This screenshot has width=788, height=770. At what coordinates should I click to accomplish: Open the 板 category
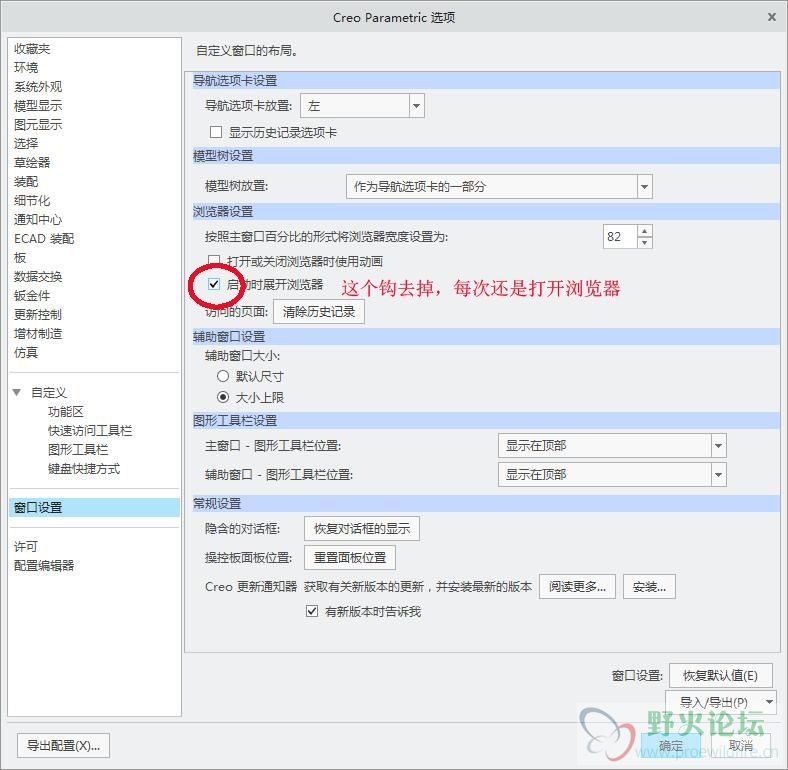coord(20,257)
